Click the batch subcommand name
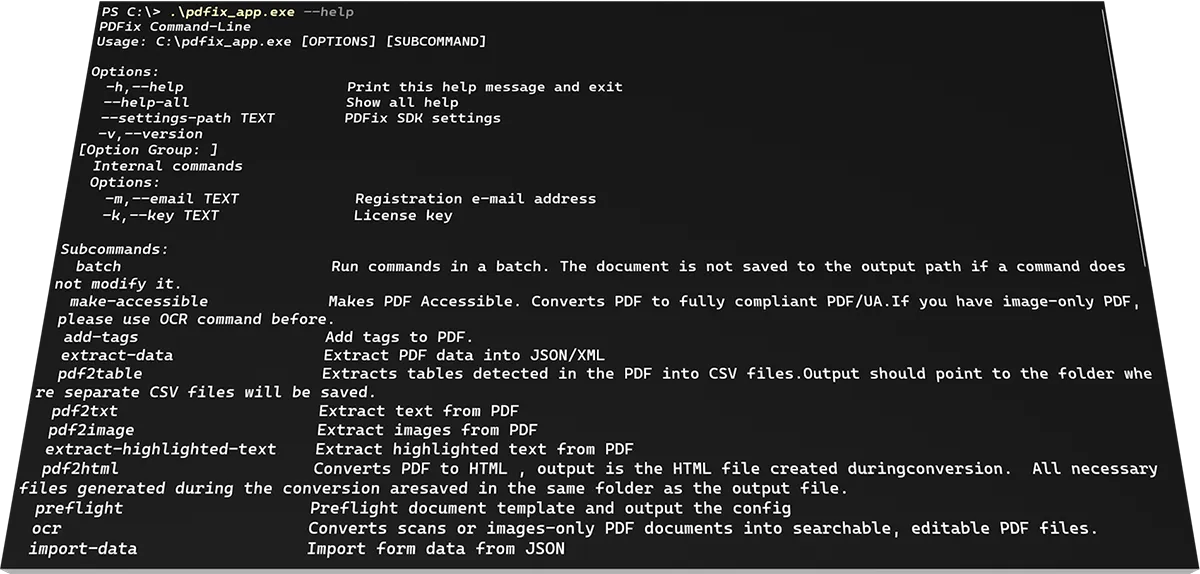 [x=98, y=267]
